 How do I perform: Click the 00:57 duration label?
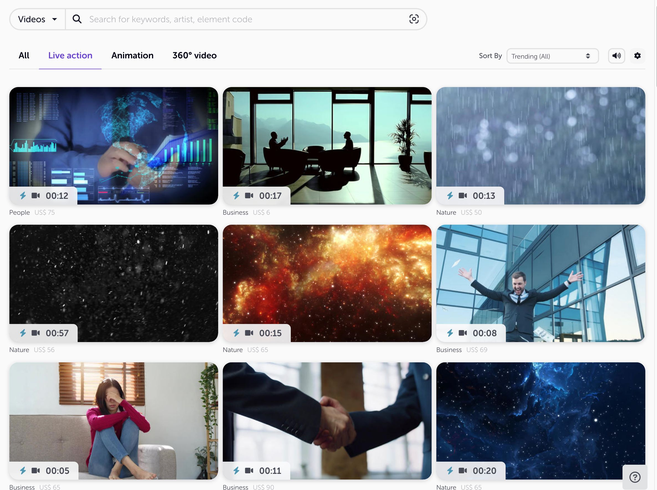pyautogui.click(x=57, y=333)
